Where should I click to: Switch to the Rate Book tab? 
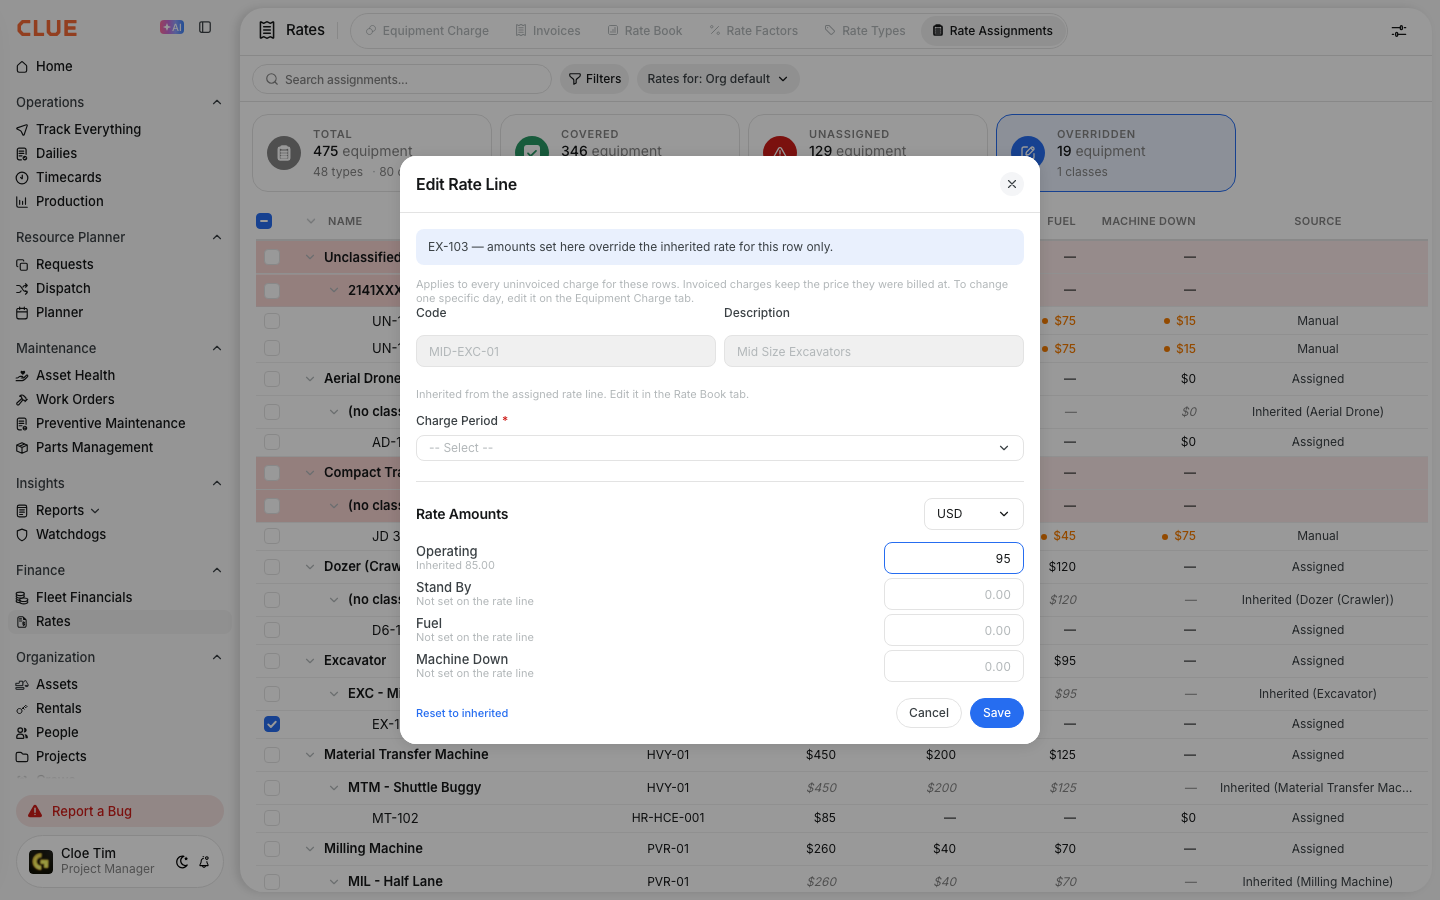[645, 31]
